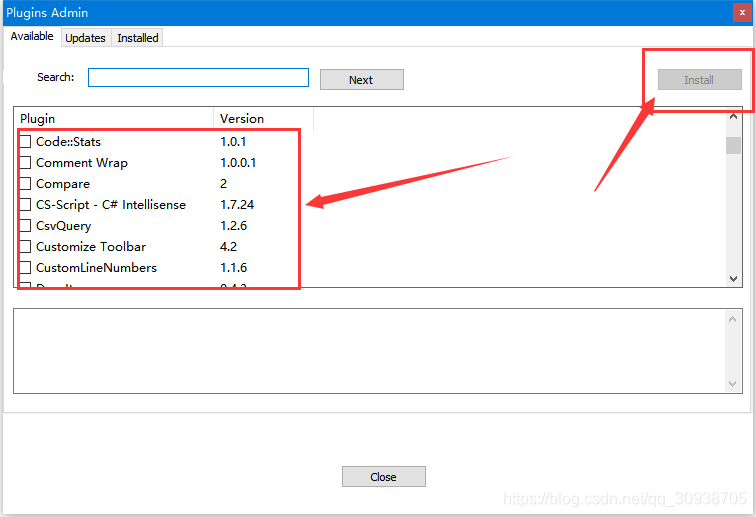
Task: Select the CsvQuery plugin name
Action: coord(64,226)
